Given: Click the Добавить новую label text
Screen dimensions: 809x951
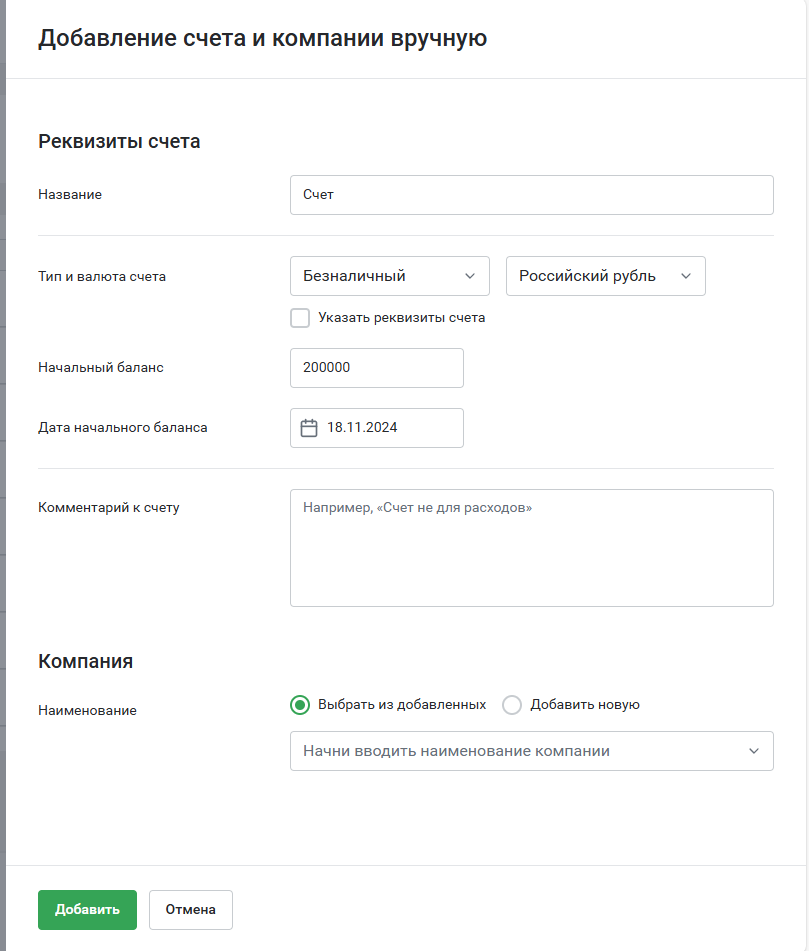Looking at the screenshot, I should tap(585, 705).
